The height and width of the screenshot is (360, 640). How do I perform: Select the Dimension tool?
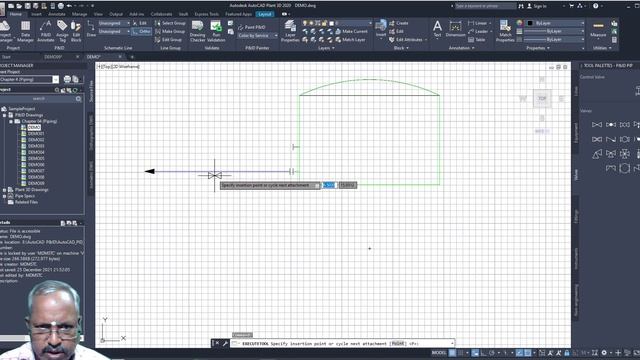[455, 29]
